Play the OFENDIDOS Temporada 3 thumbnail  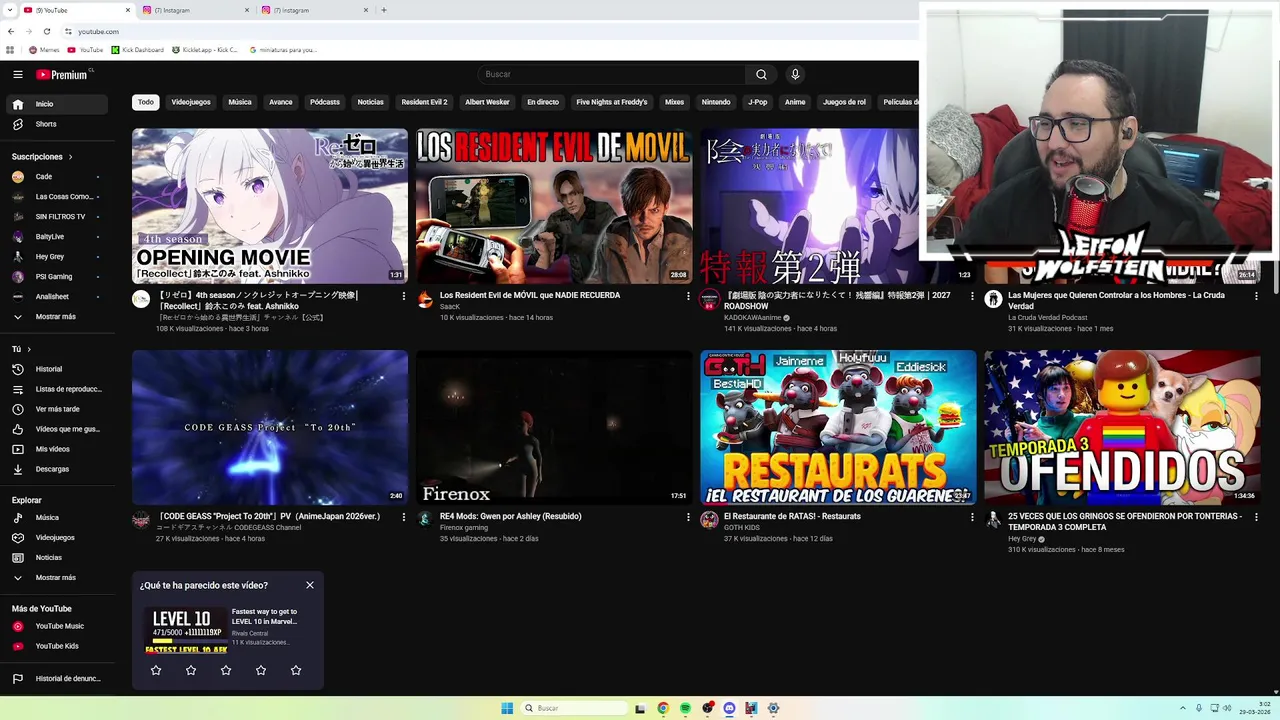[x=1122, y=427]
